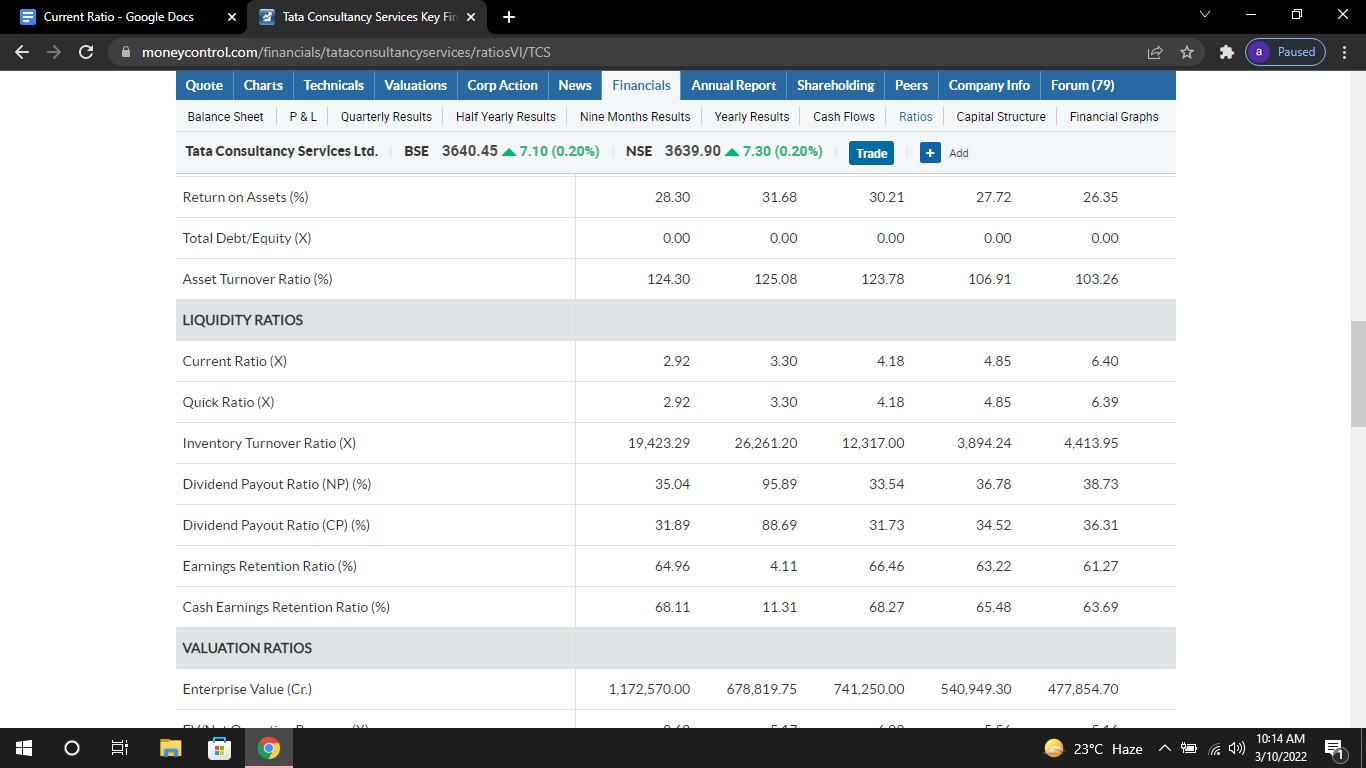Viewport: 1366px width, 768px height.
Task: Open the News tab
Action: point(575,85)
